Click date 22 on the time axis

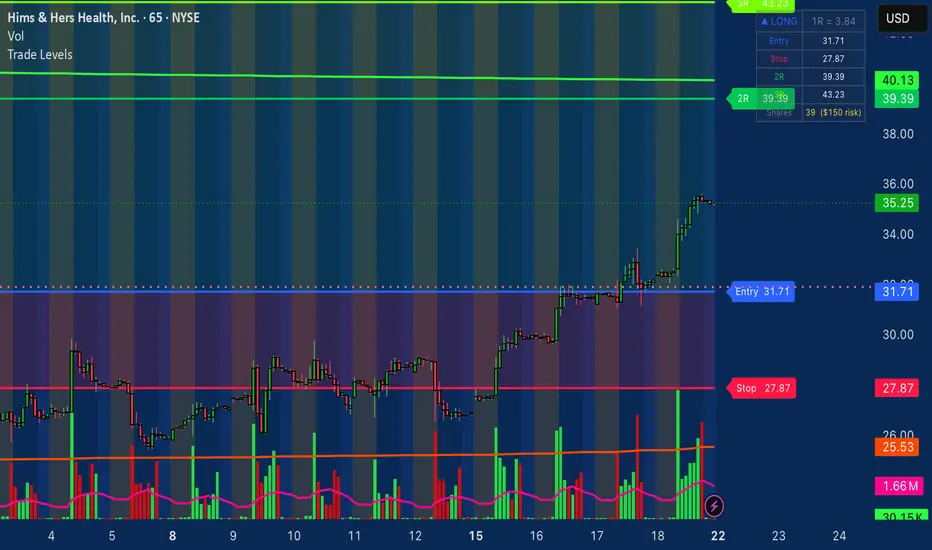pyautogui.click(x=718, y=536)
